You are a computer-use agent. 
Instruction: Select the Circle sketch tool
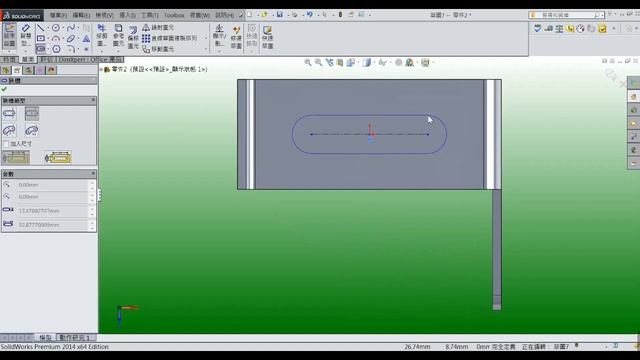click(56, 28)
